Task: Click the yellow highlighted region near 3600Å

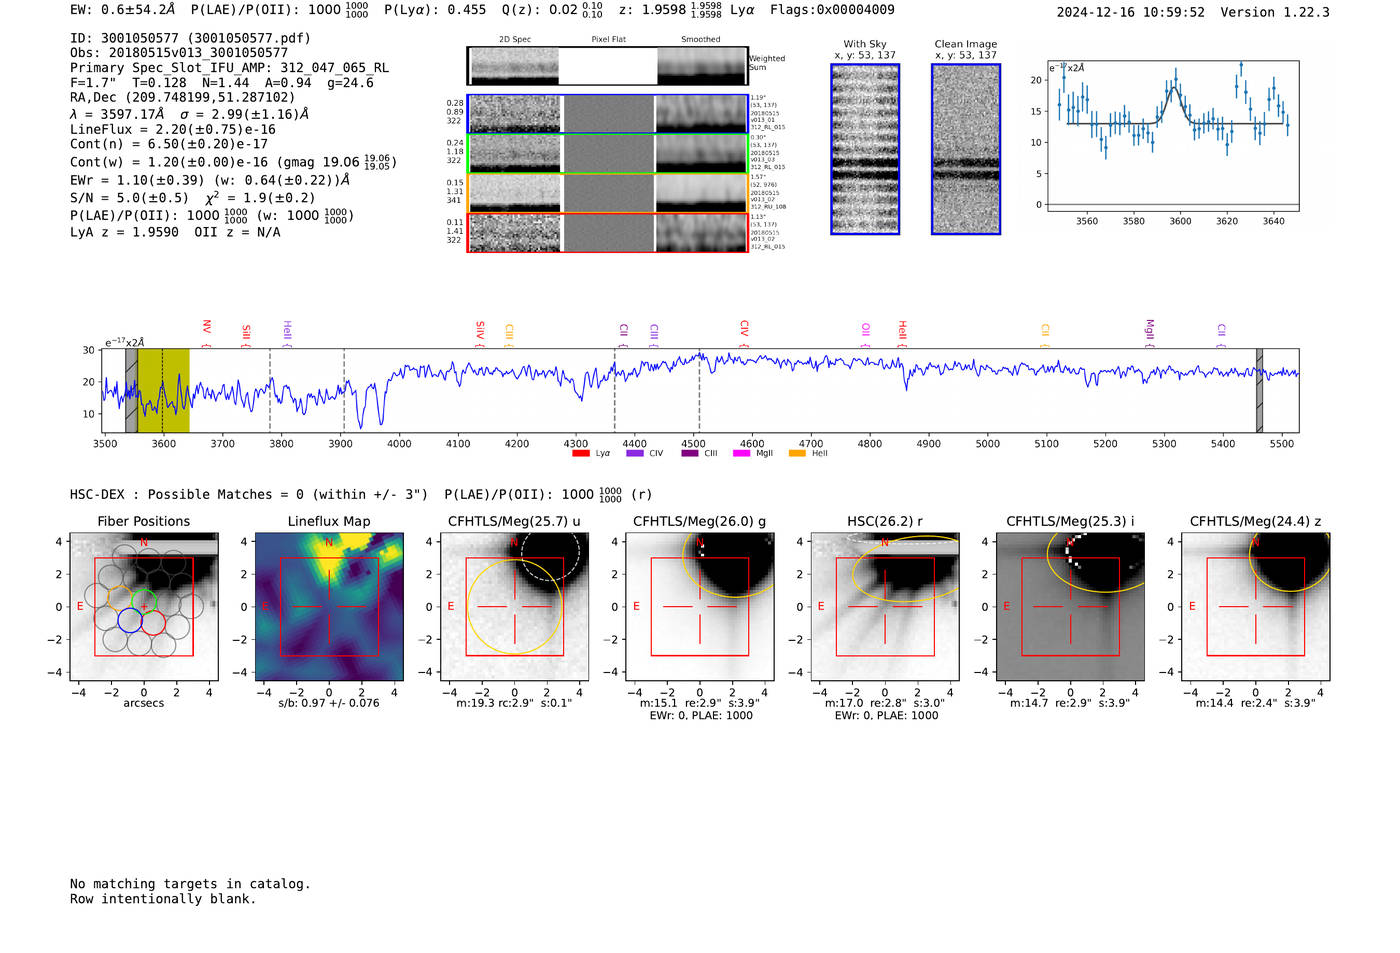Action: tap(163, 391)
